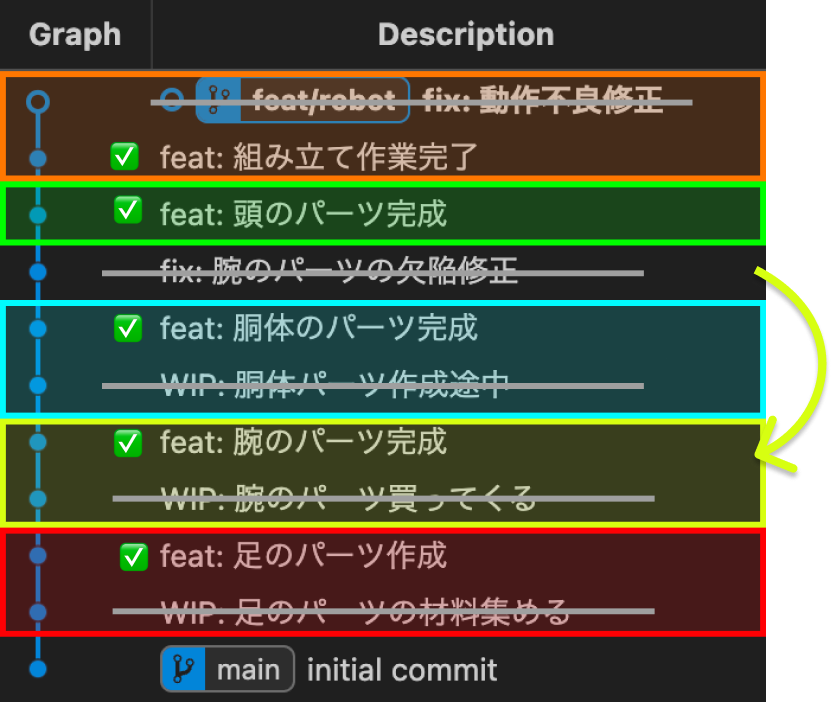Click green checkmark next to 組み立て作業完了
Viewport: 832px width, 702px height.
pyautogui.click(x=125, y=157)
